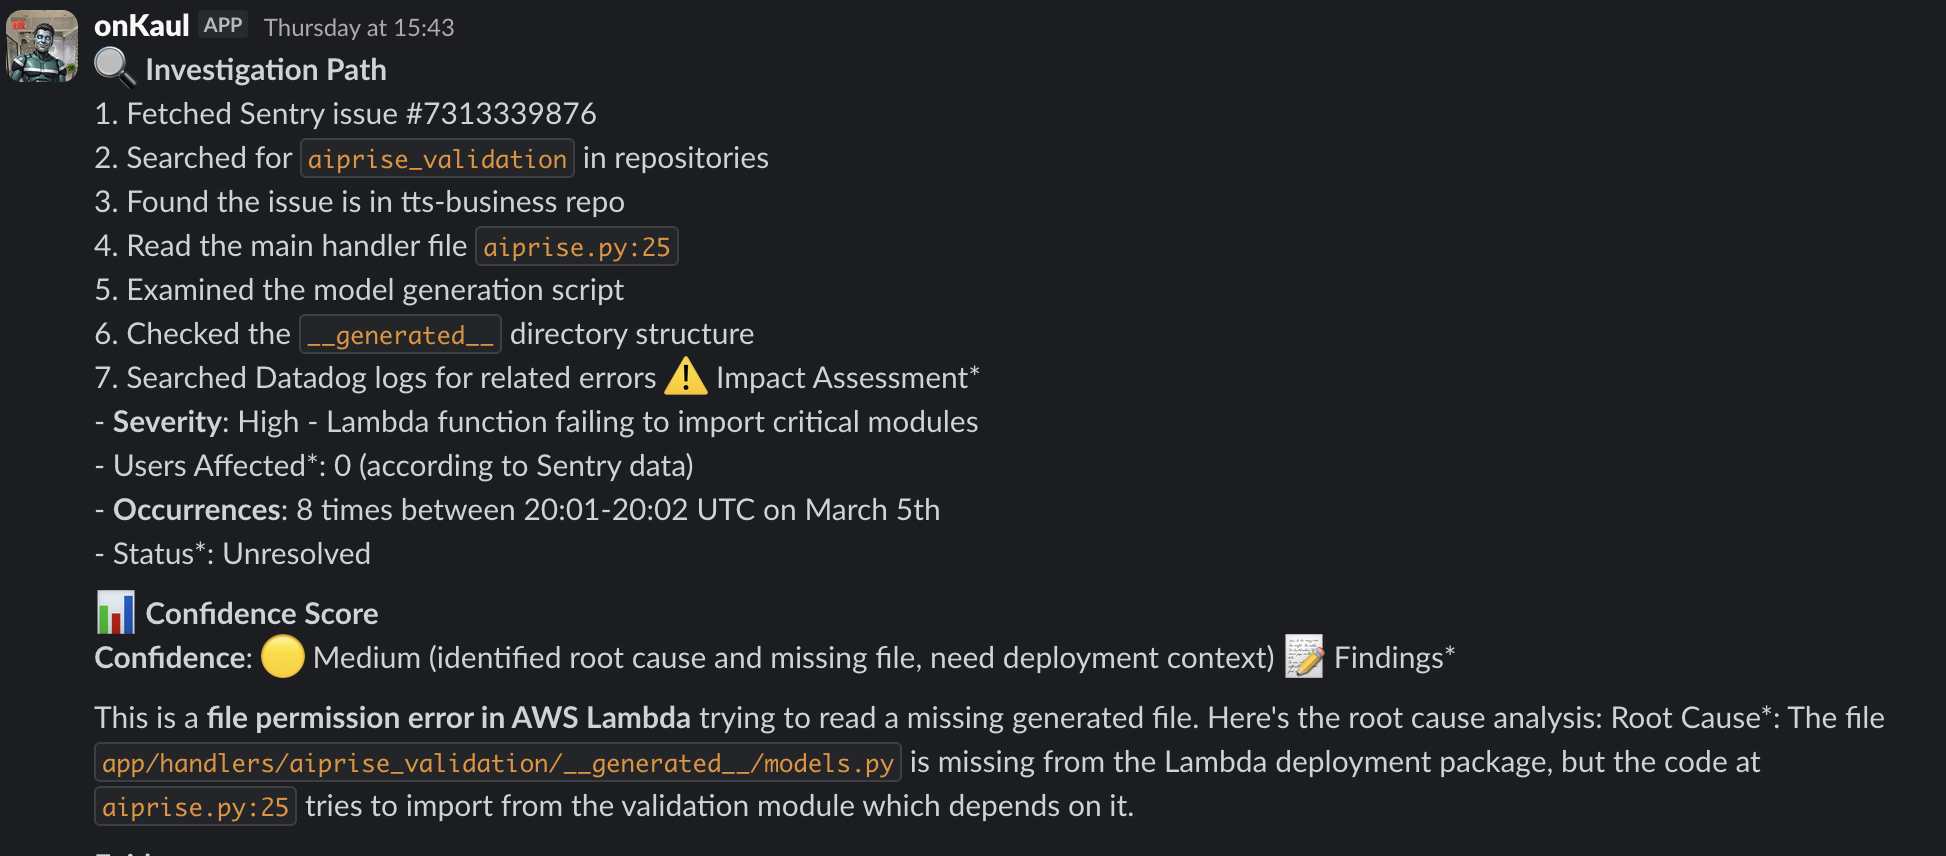Click the aiprise.py:25 code reference in step 4
The image size is (1946, 856).
click(577, 246)
